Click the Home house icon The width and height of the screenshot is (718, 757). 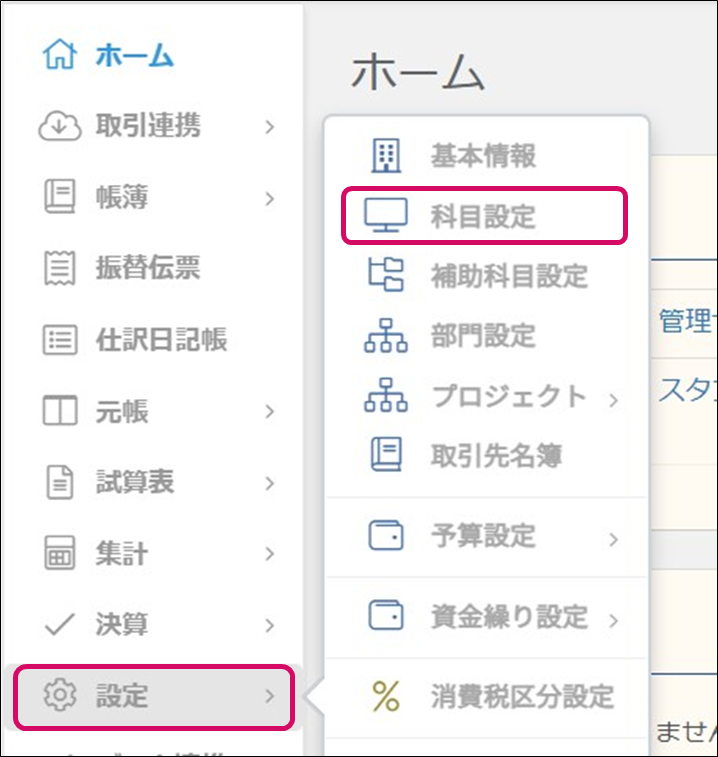[61, 56]
